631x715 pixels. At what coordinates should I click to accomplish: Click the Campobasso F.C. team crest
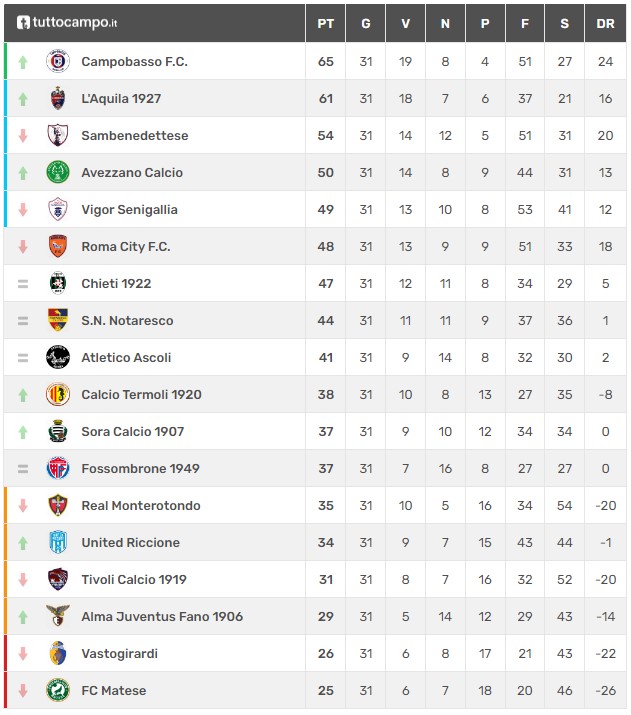58,61
